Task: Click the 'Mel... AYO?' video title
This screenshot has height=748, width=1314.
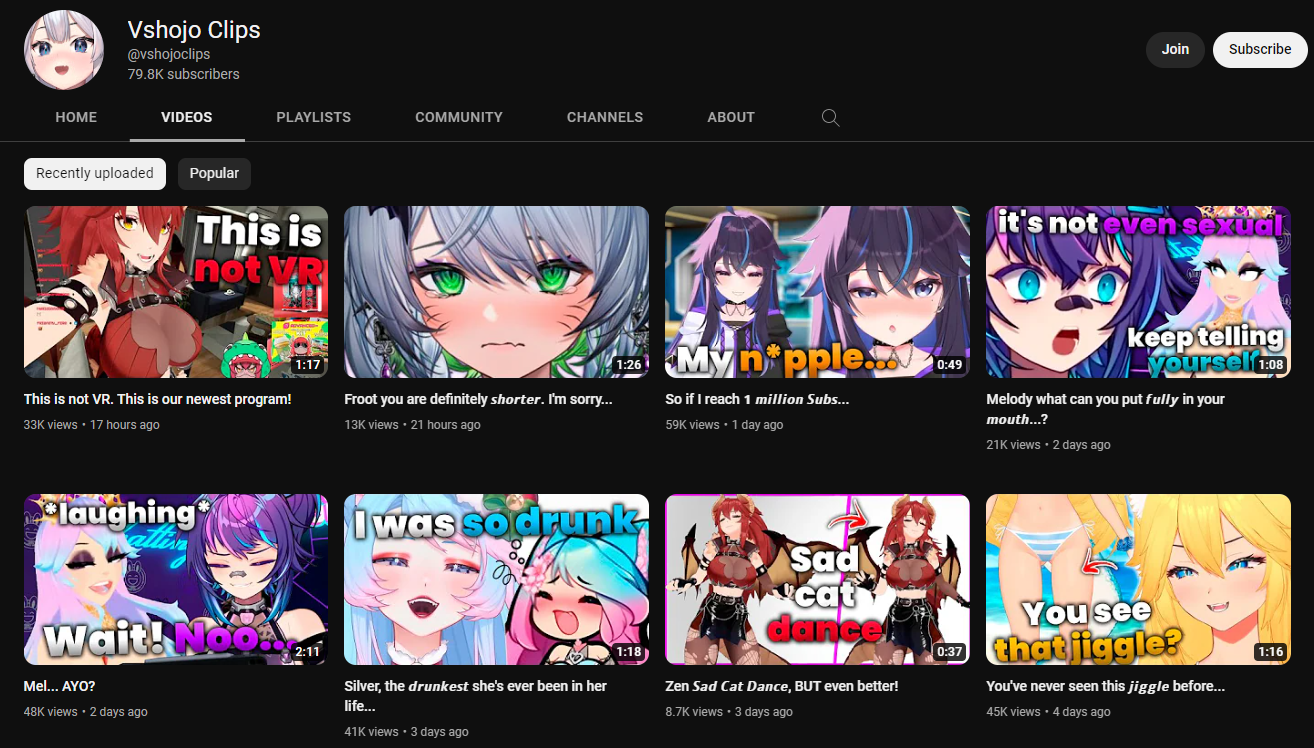Action: (60, 687)
